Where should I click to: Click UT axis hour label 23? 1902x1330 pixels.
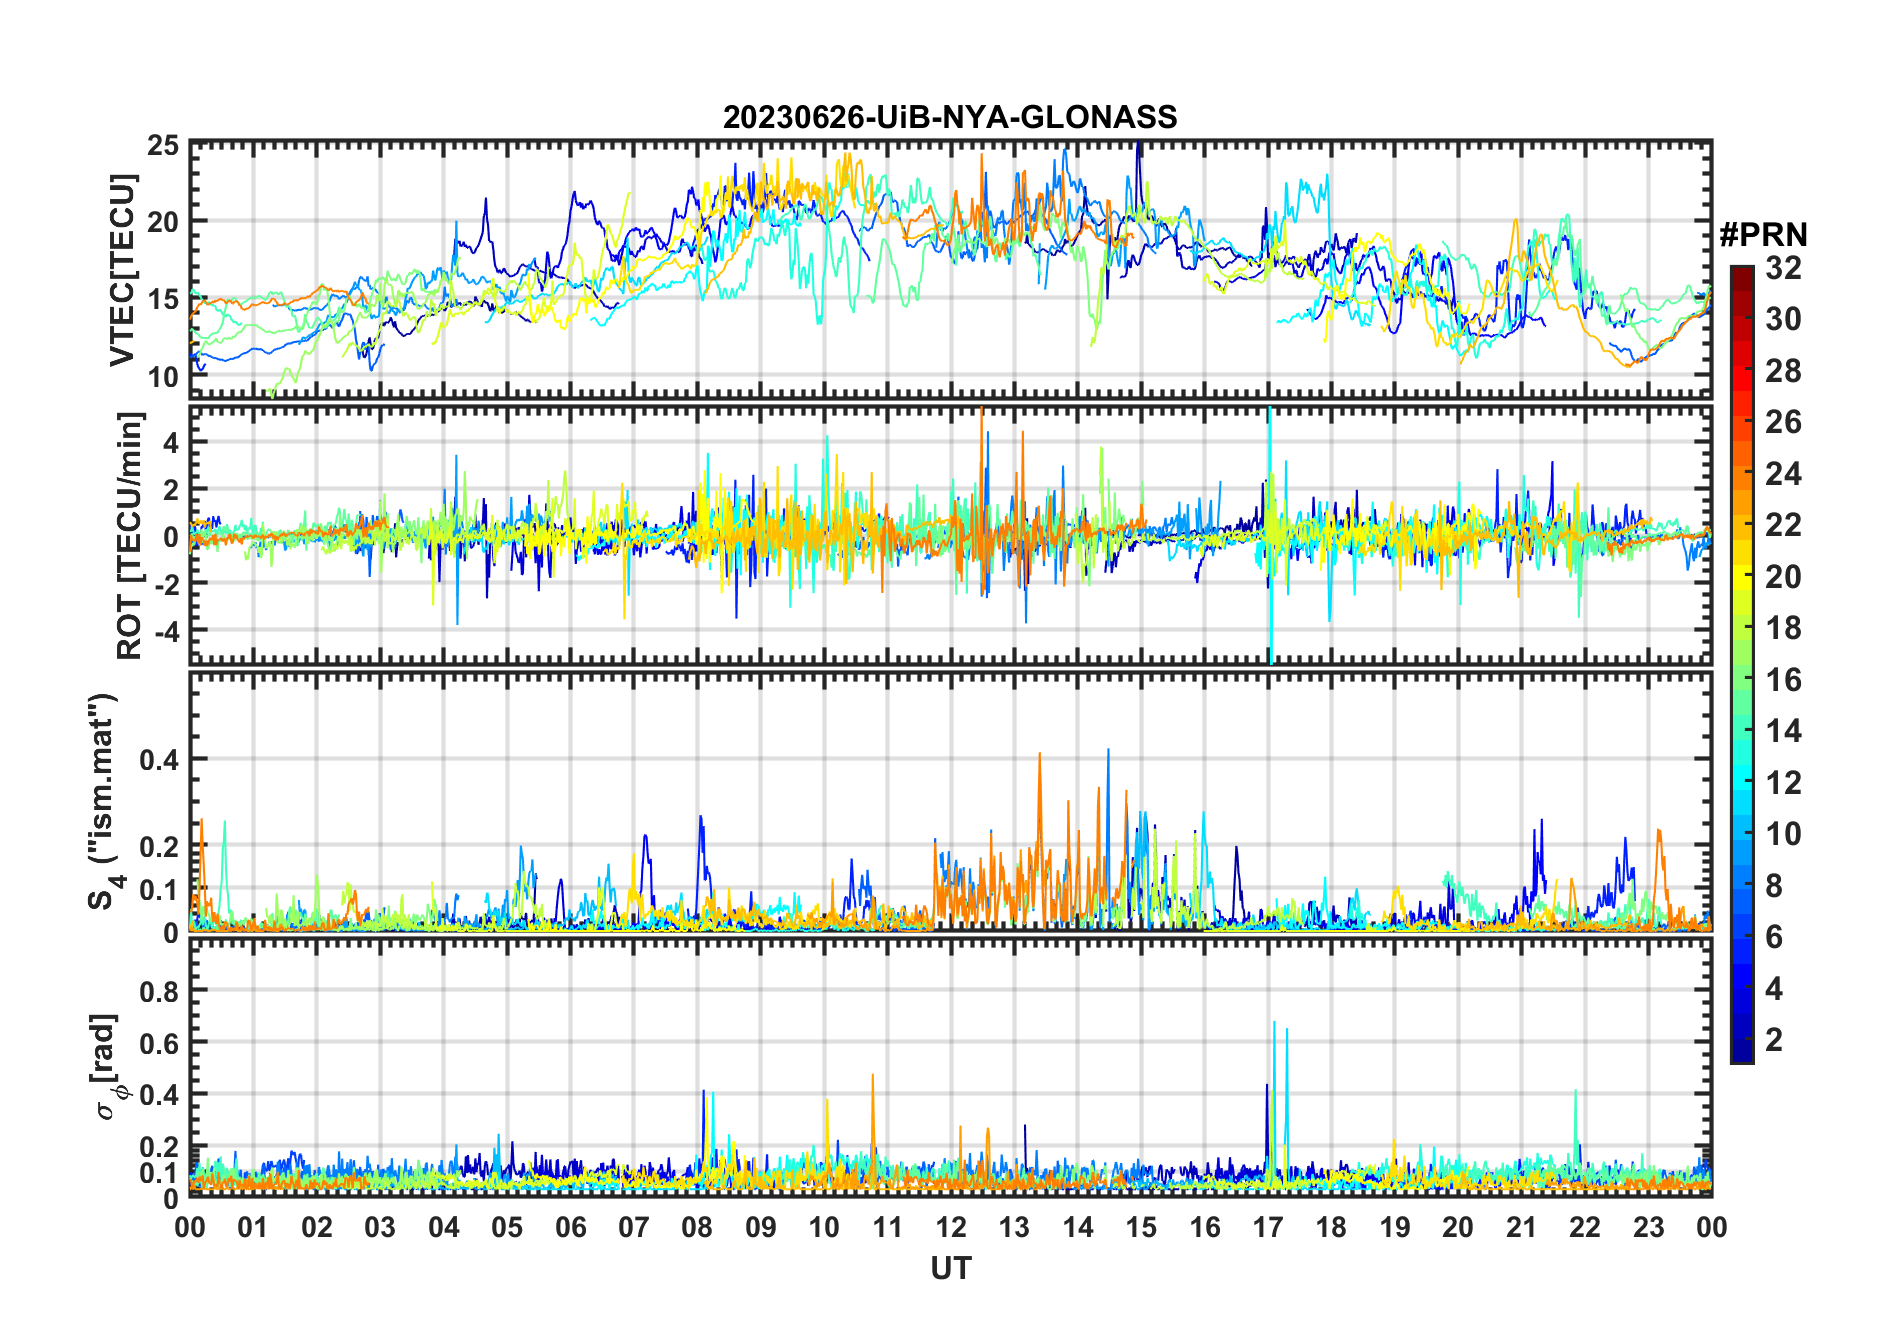click(1649, 1228)
